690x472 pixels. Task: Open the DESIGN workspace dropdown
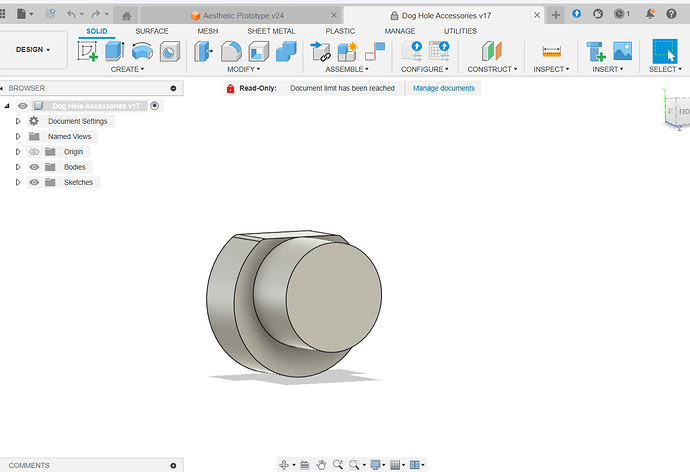point(33,49)
